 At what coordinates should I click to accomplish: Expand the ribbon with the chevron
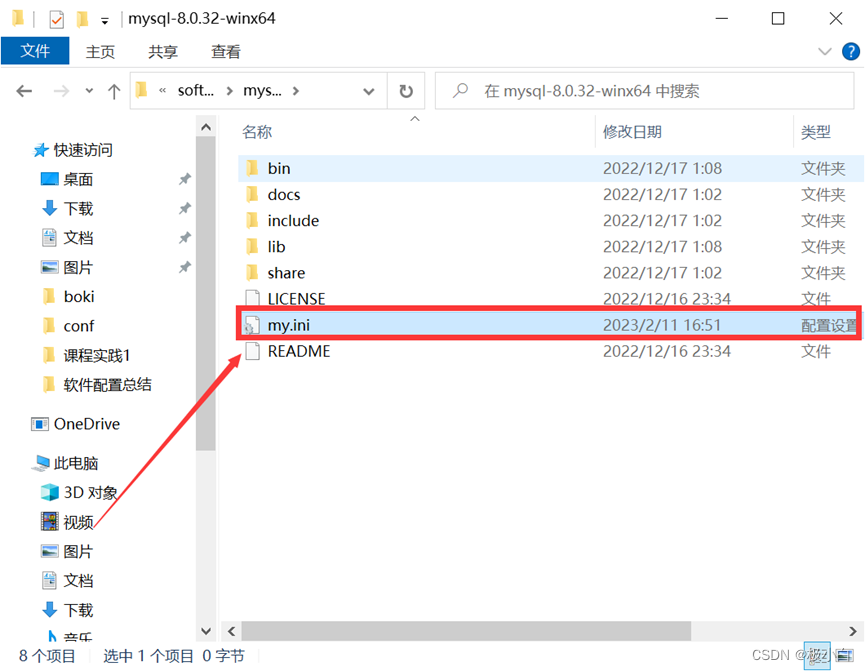pos(825,52)
